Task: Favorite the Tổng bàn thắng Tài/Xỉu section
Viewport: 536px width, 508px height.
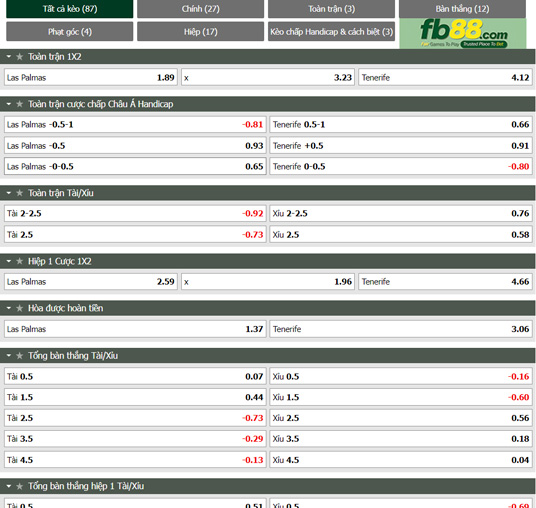Action: [19, 356]
